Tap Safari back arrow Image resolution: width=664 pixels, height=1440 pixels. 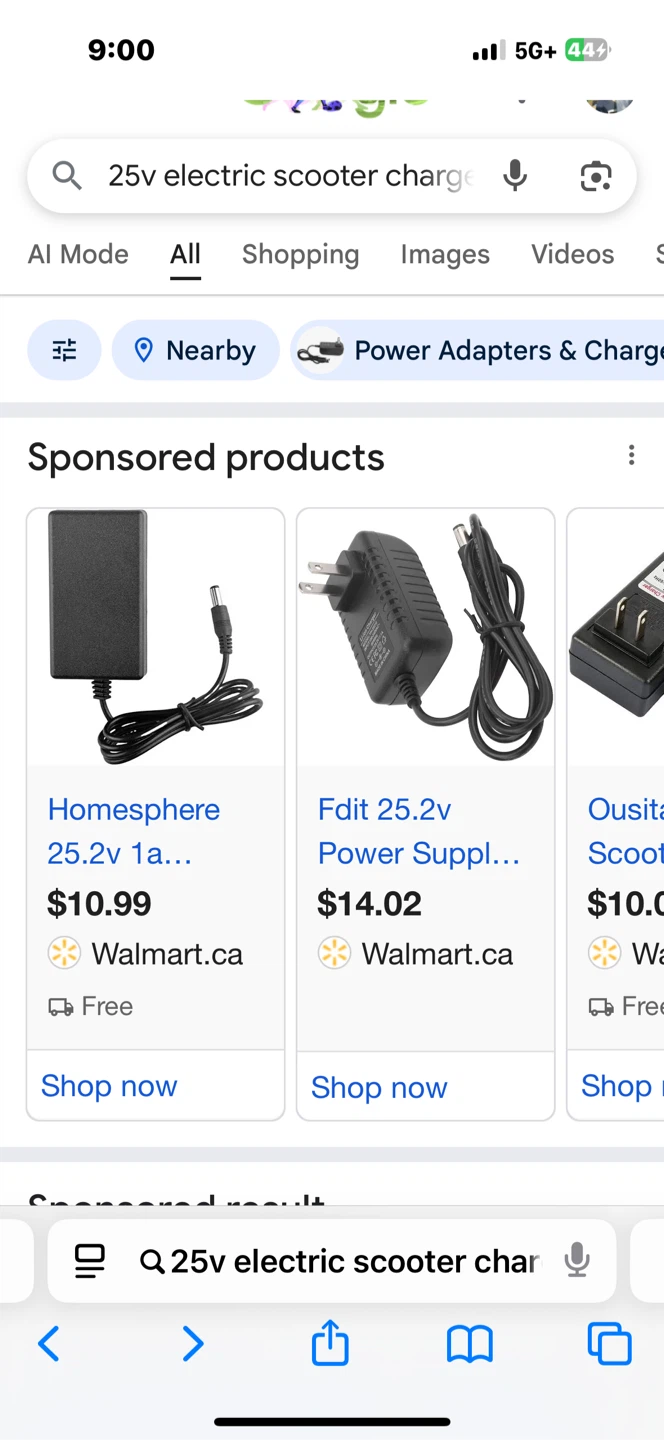tap(48, 1343)
